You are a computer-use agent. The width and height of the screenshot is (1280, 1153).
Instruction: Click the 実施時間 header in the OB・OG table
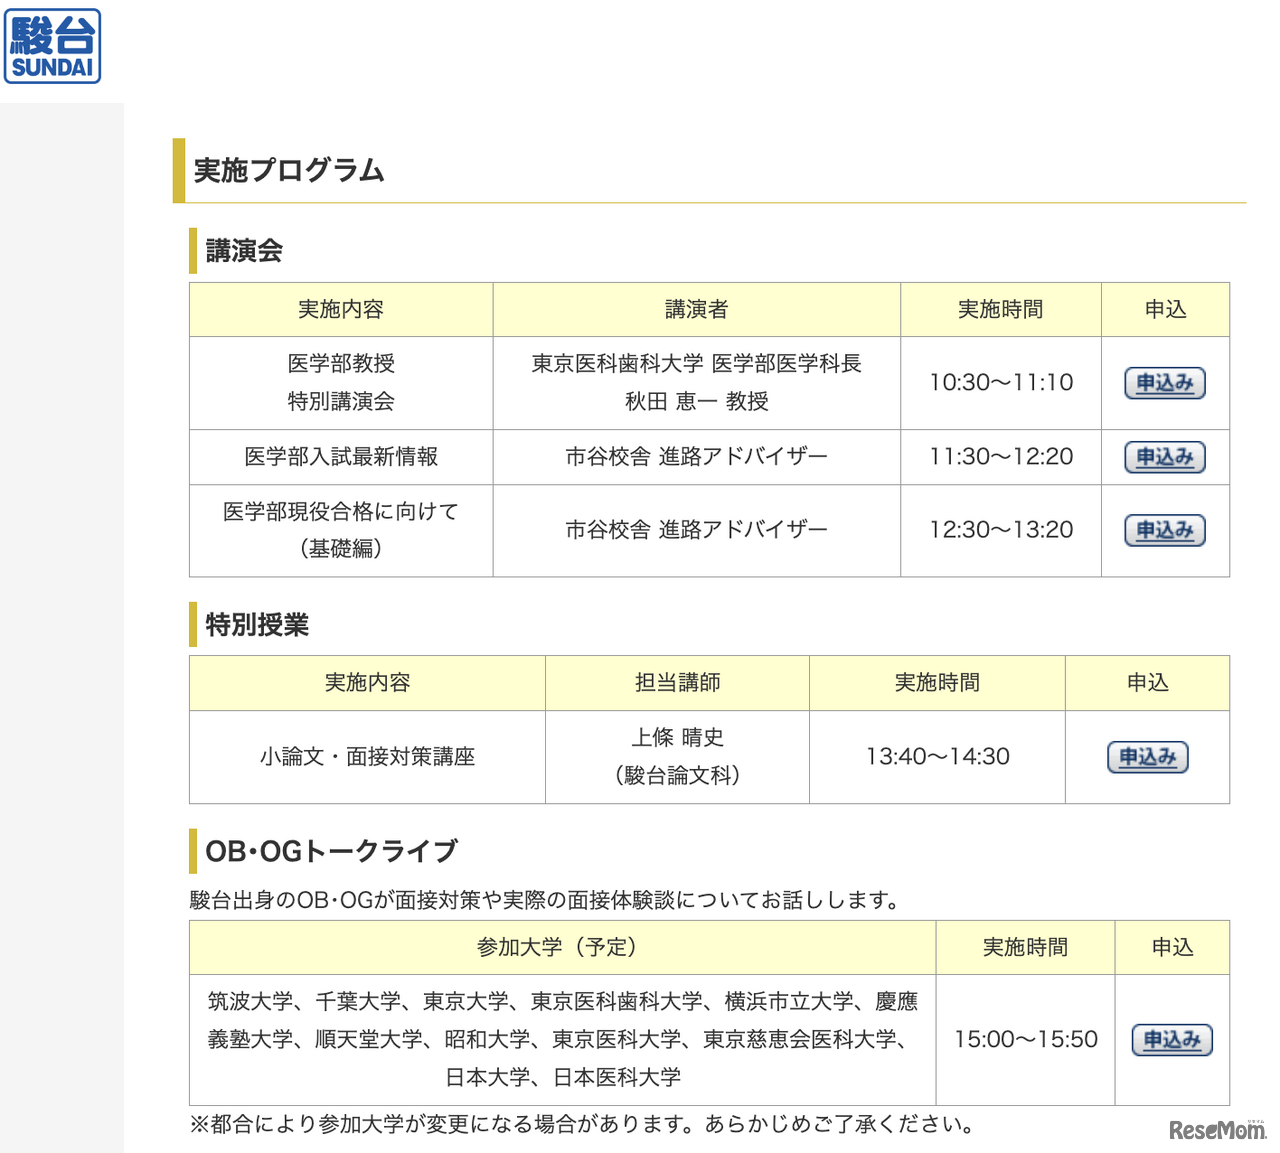[x=1025, y=947]
